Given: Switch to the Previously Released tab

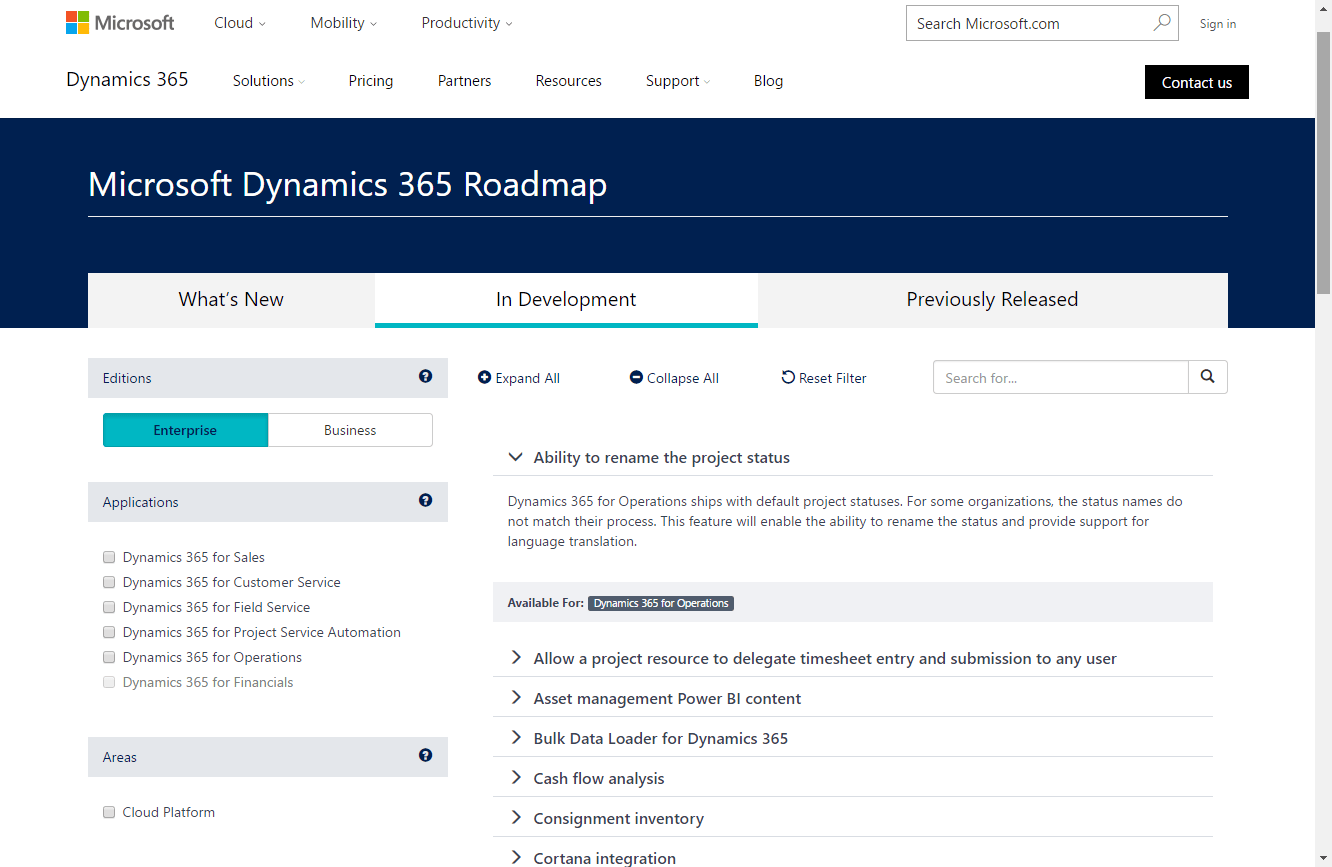Looking at the screenshot, I should pos(992,299).
